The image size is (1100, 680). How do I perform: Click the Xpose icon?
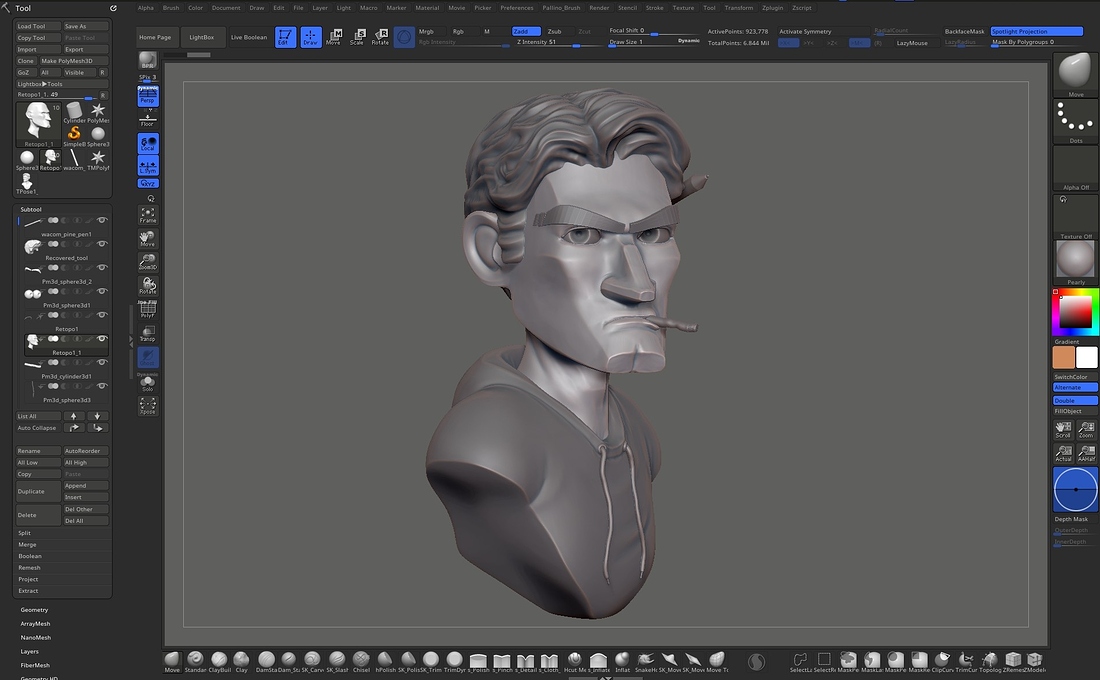click(x=147, y=406)
